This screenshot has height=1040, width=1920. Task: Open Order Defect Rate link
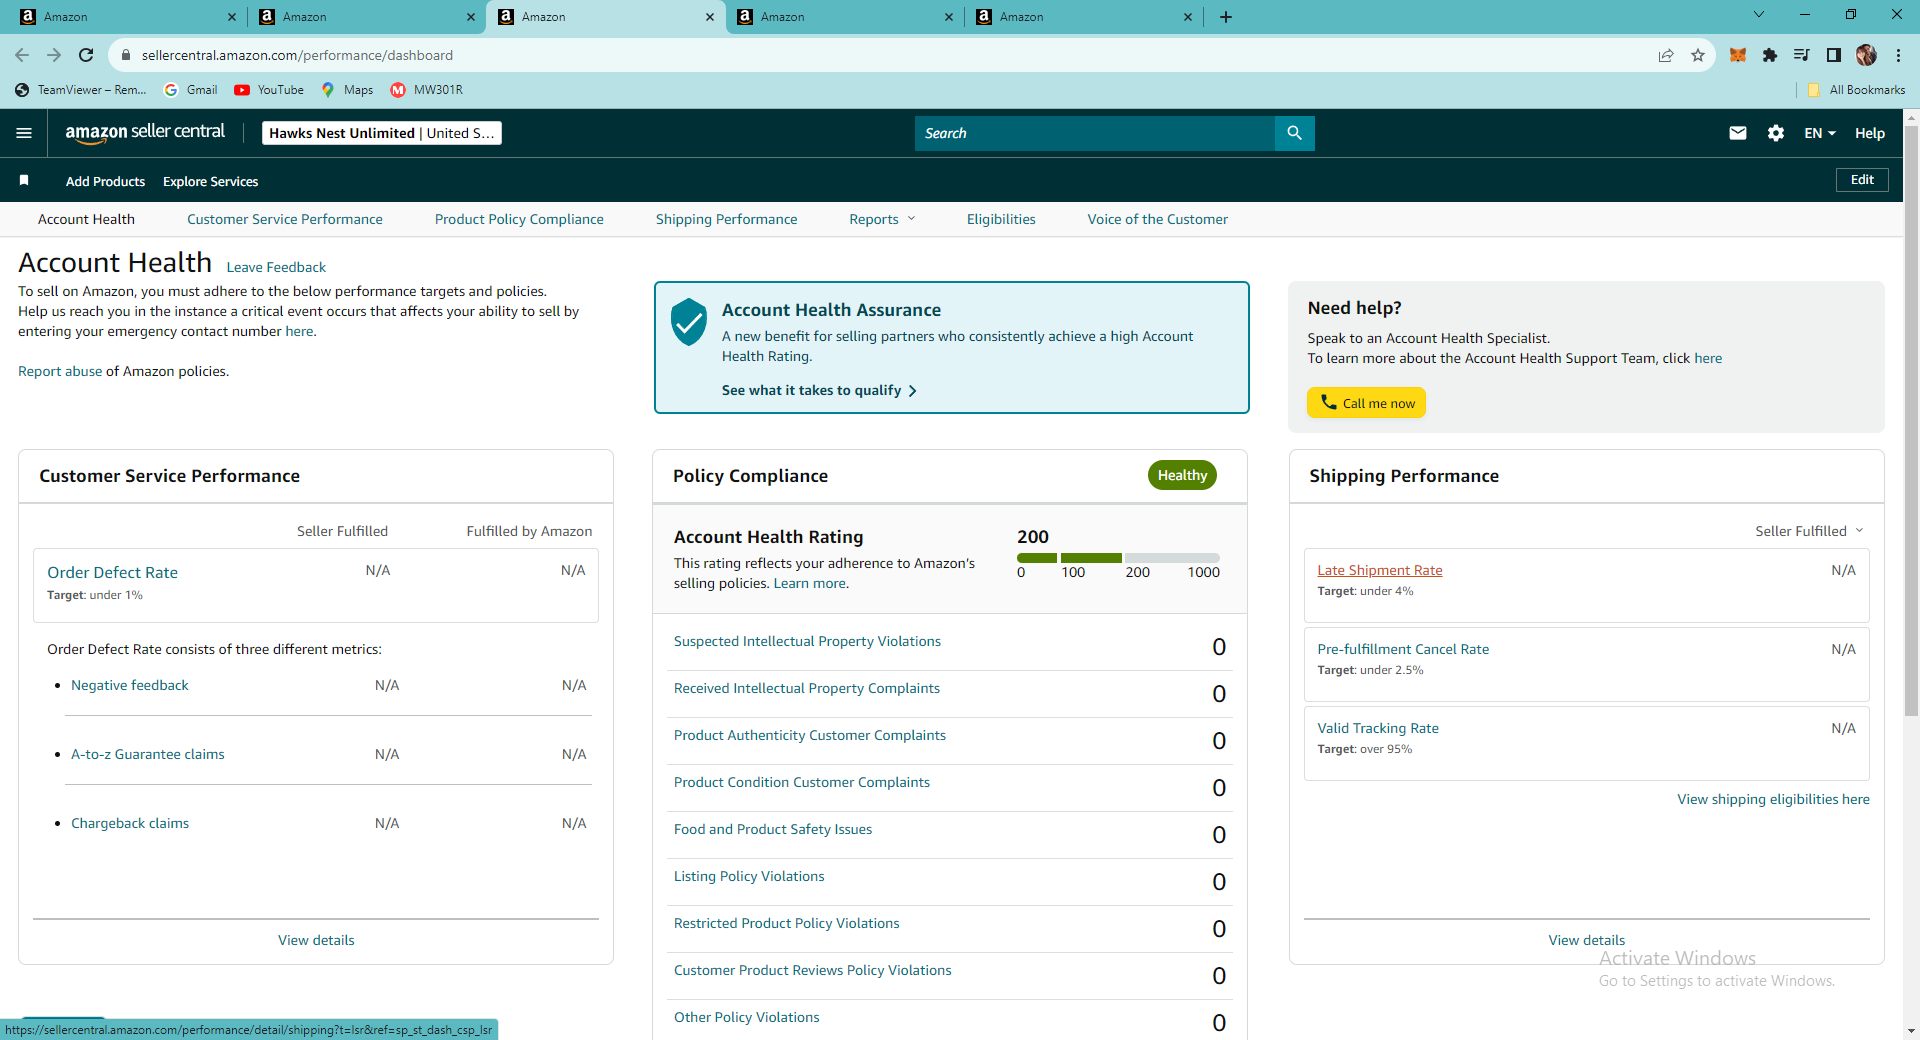point(113,572)
